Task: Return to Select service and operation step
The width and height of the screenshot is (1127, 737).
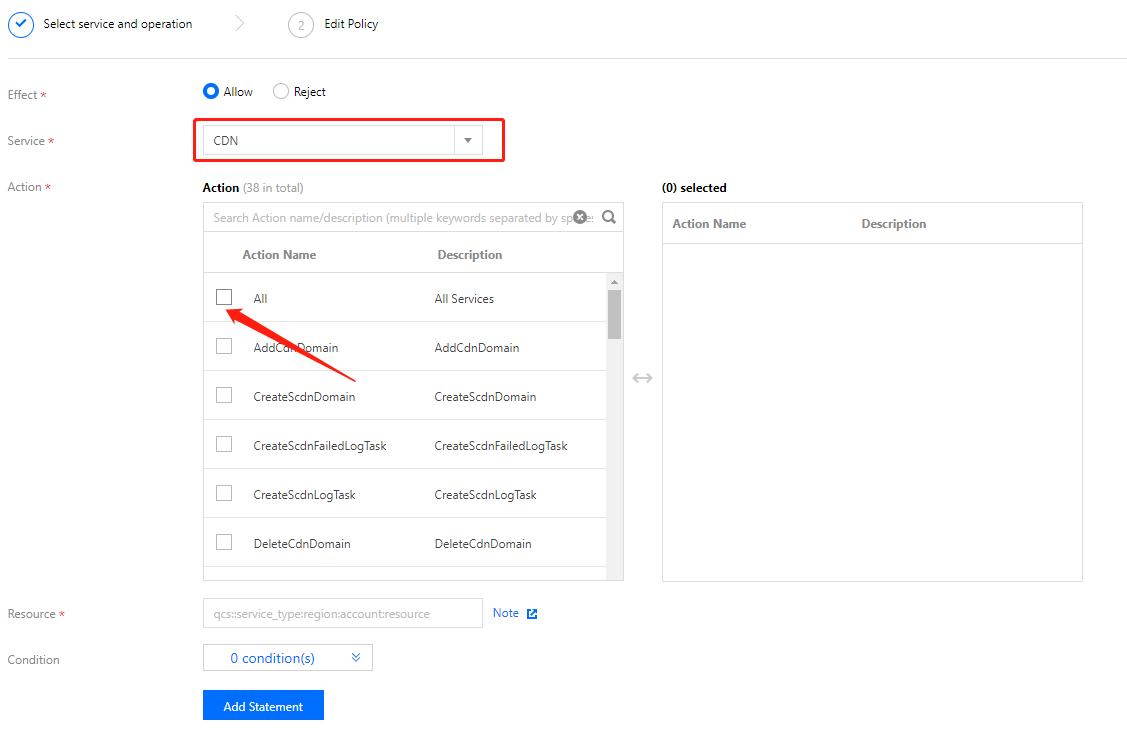Action: (118, 24)
